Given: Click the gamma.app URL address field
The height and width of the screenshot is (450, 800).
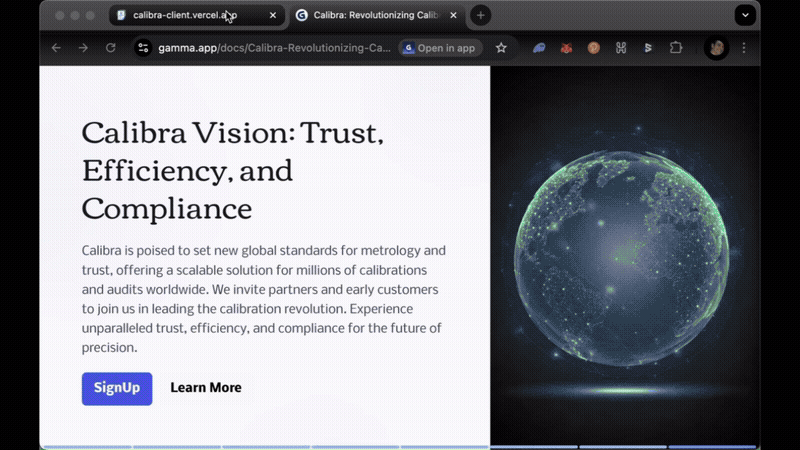Looking at the screenshot, I should point(274,48).
